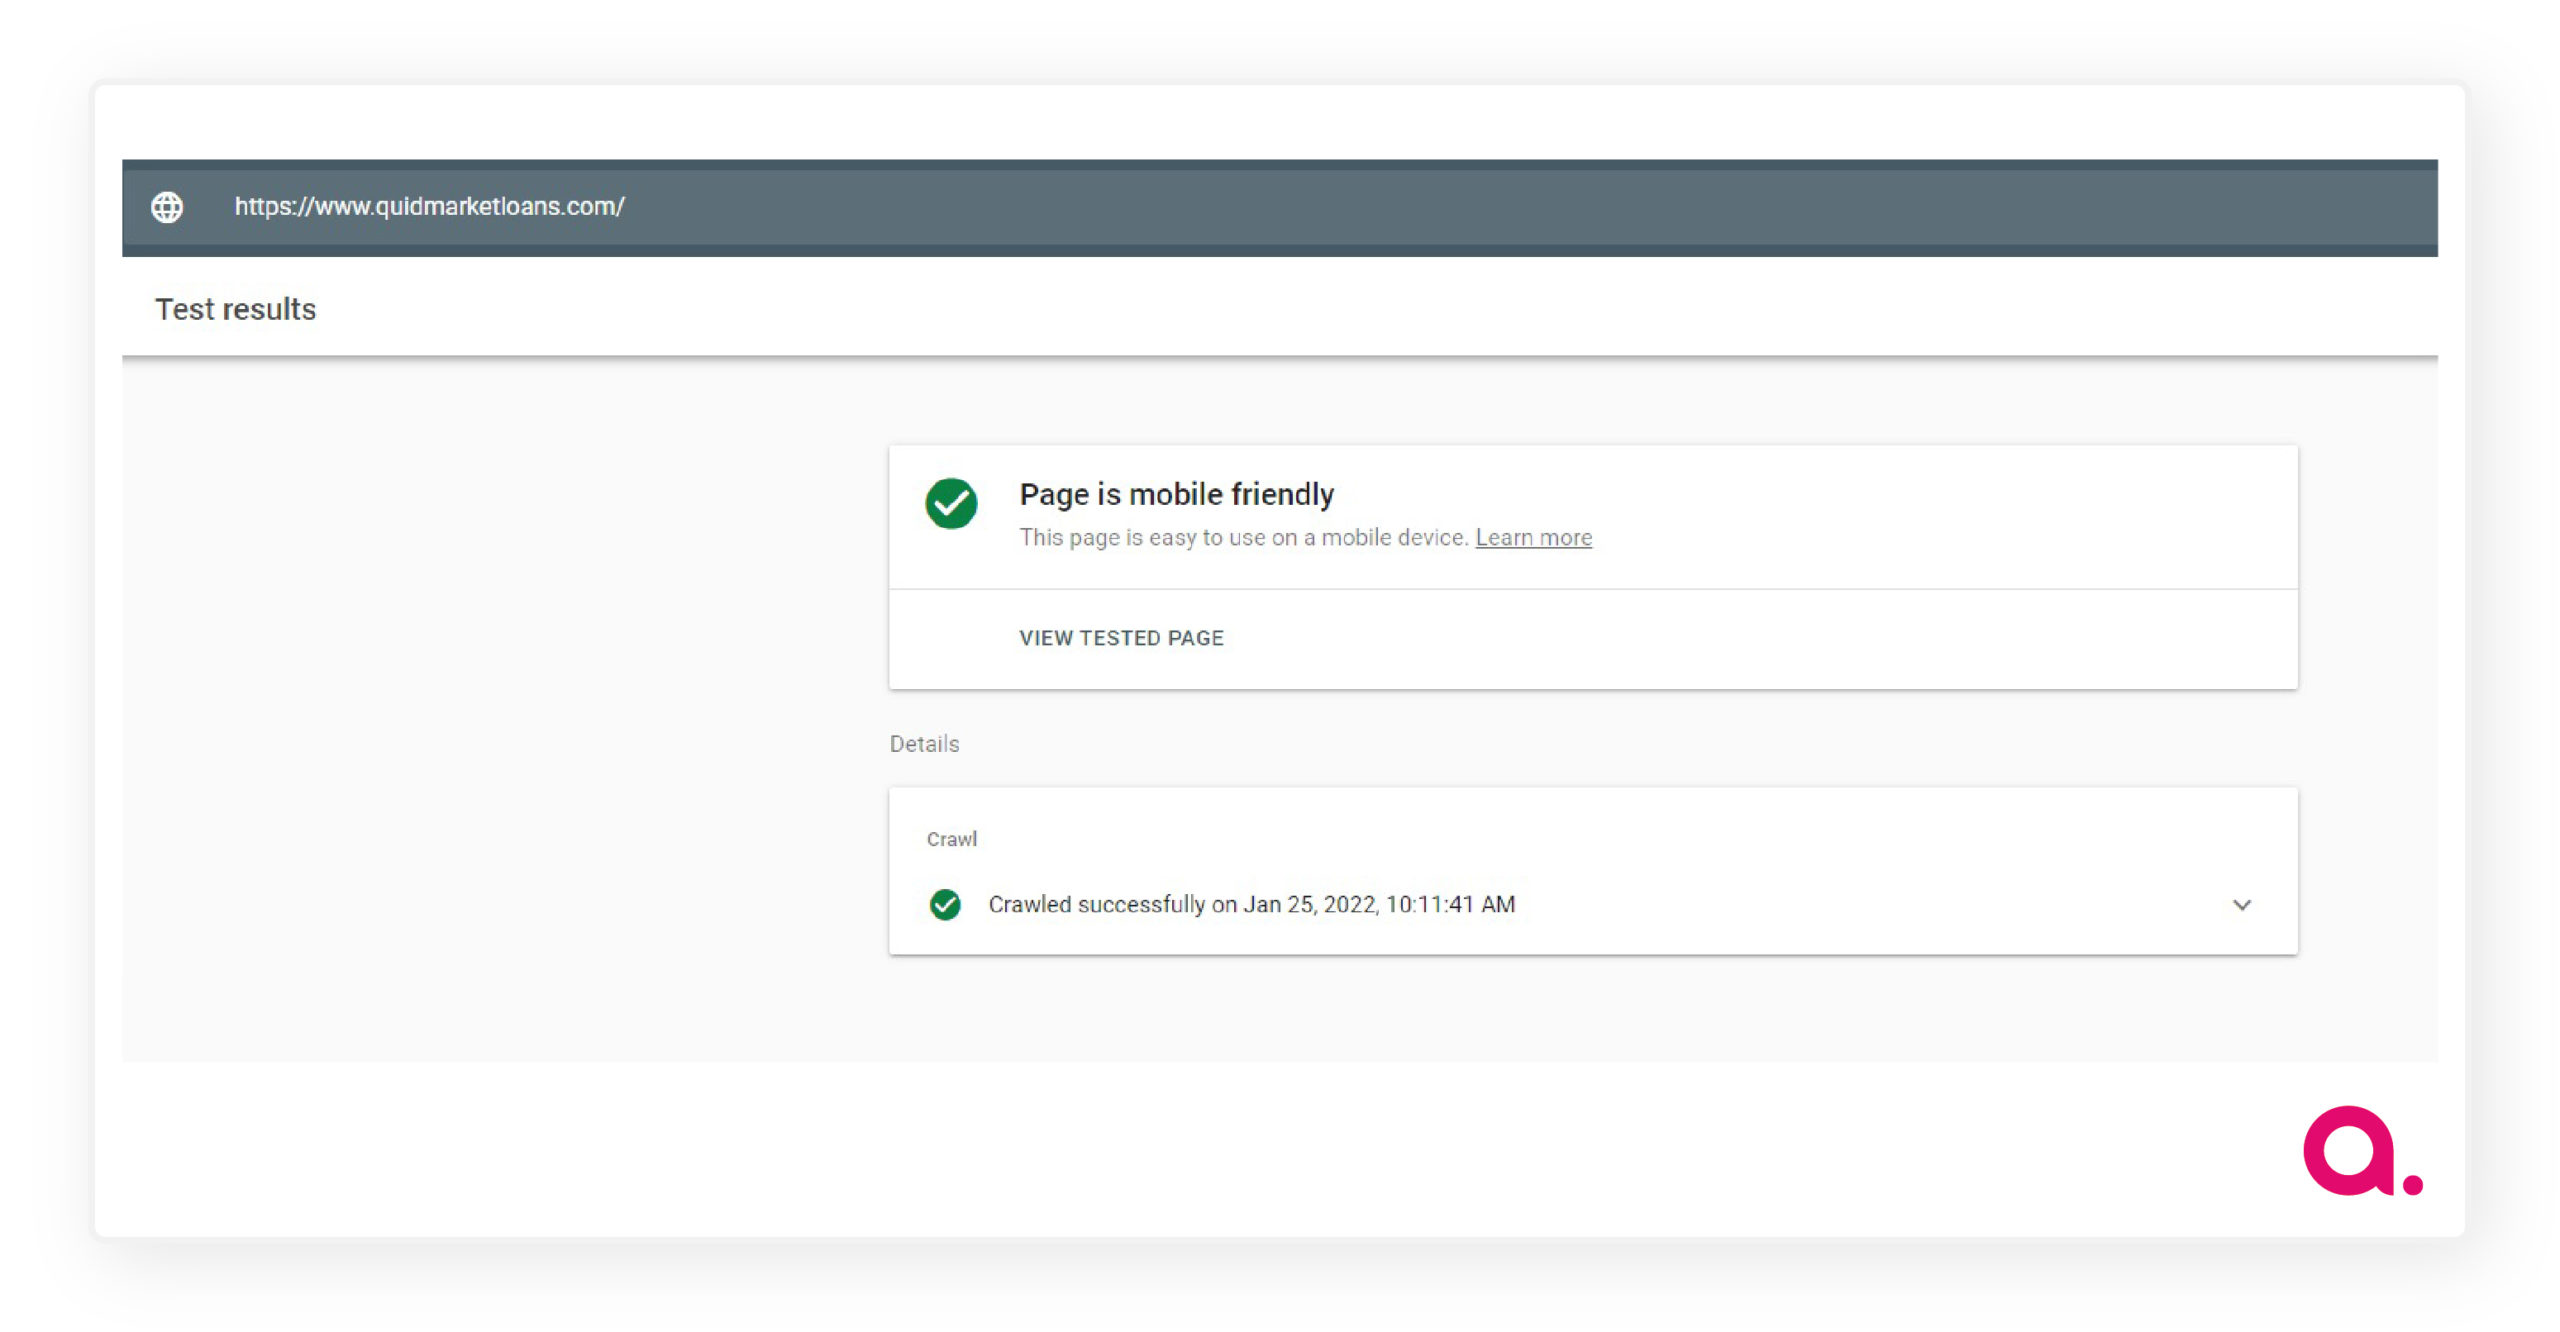Viewport: 2560px width, 1332px height.
Task: Click the time '10:11:41 AM' text
Action: 1450,904
